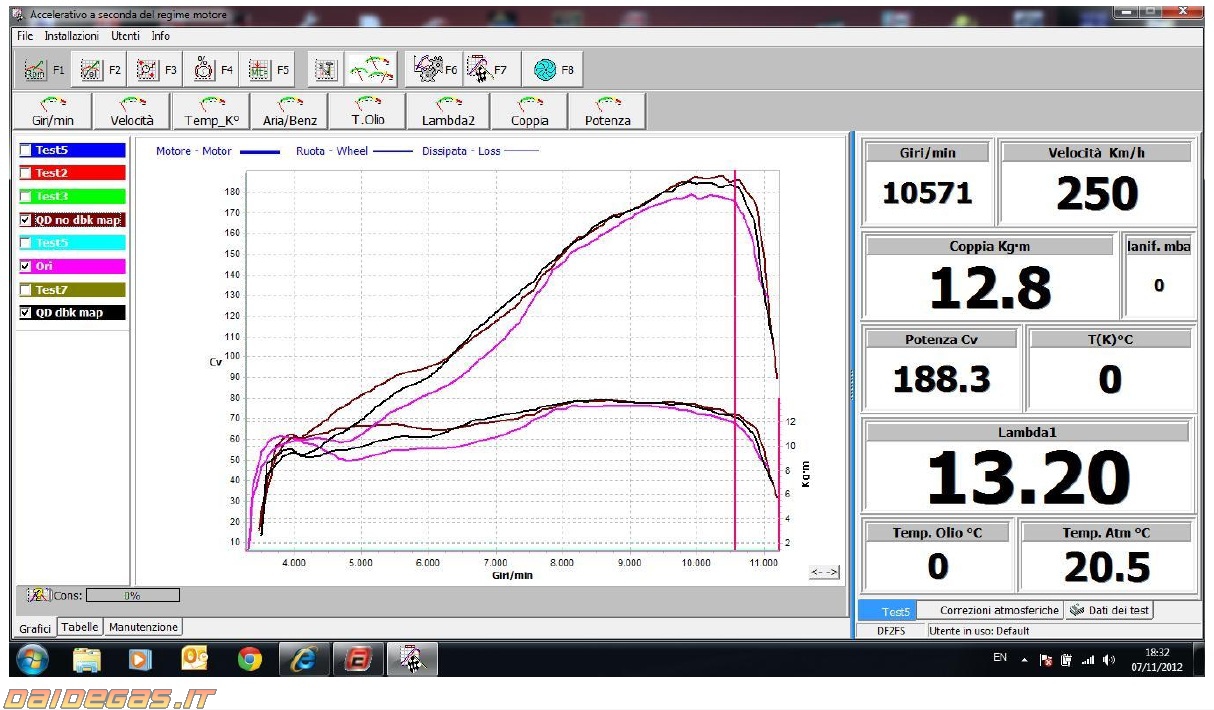
Task: Open the Lambda2 gauge button
Action: pyautogui.click(x=449, y=112)
